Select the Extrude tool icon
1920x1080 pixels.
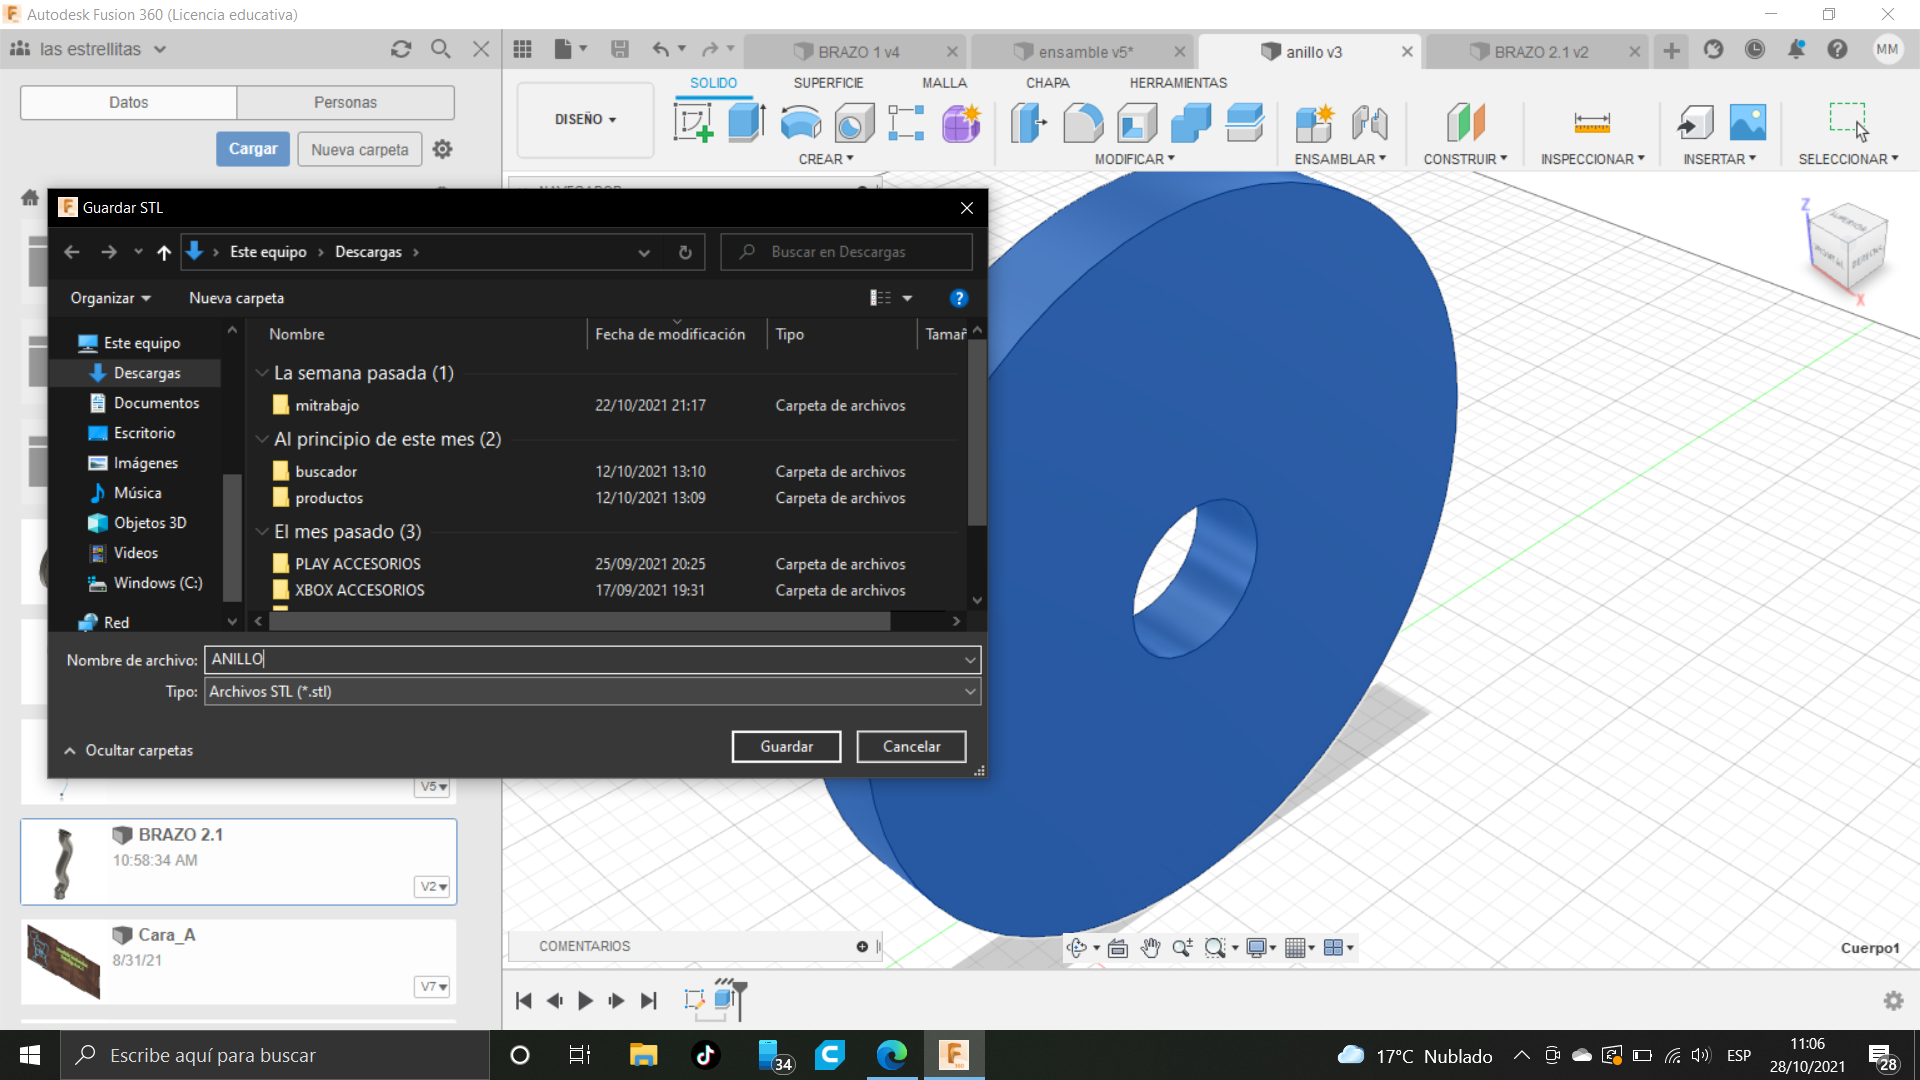point(746,123)
